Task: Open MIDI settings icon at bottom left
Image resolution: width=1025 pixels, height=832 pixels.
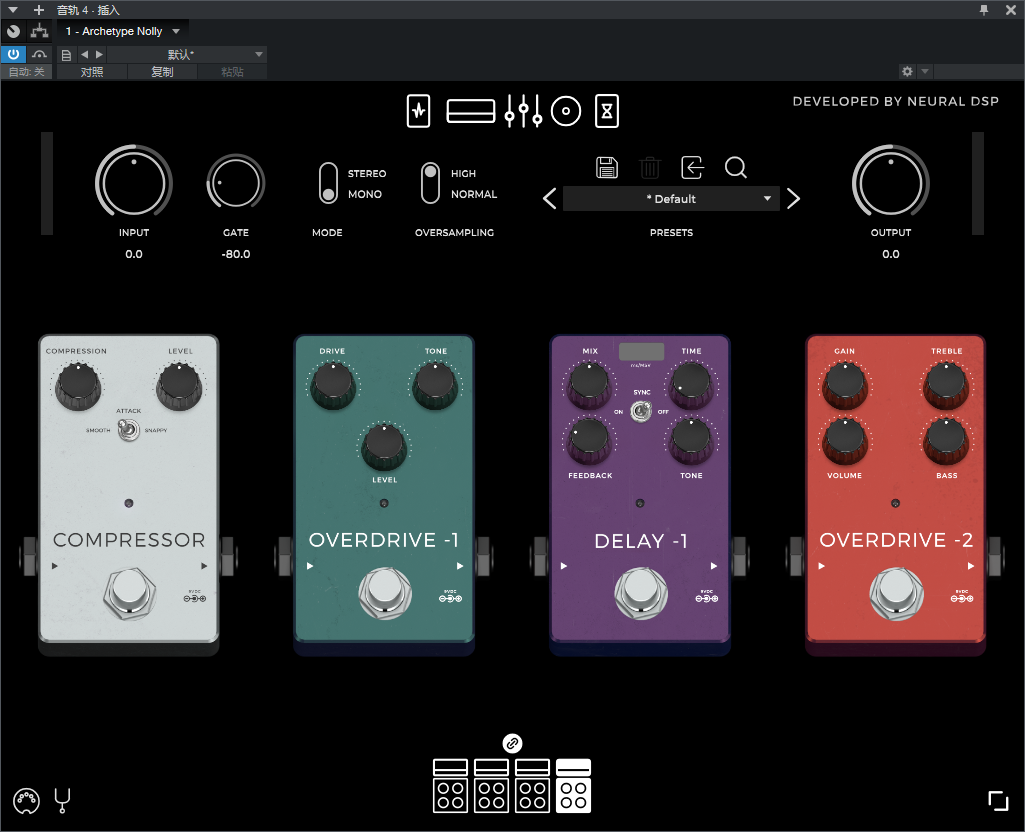Action: pos(26,801)
